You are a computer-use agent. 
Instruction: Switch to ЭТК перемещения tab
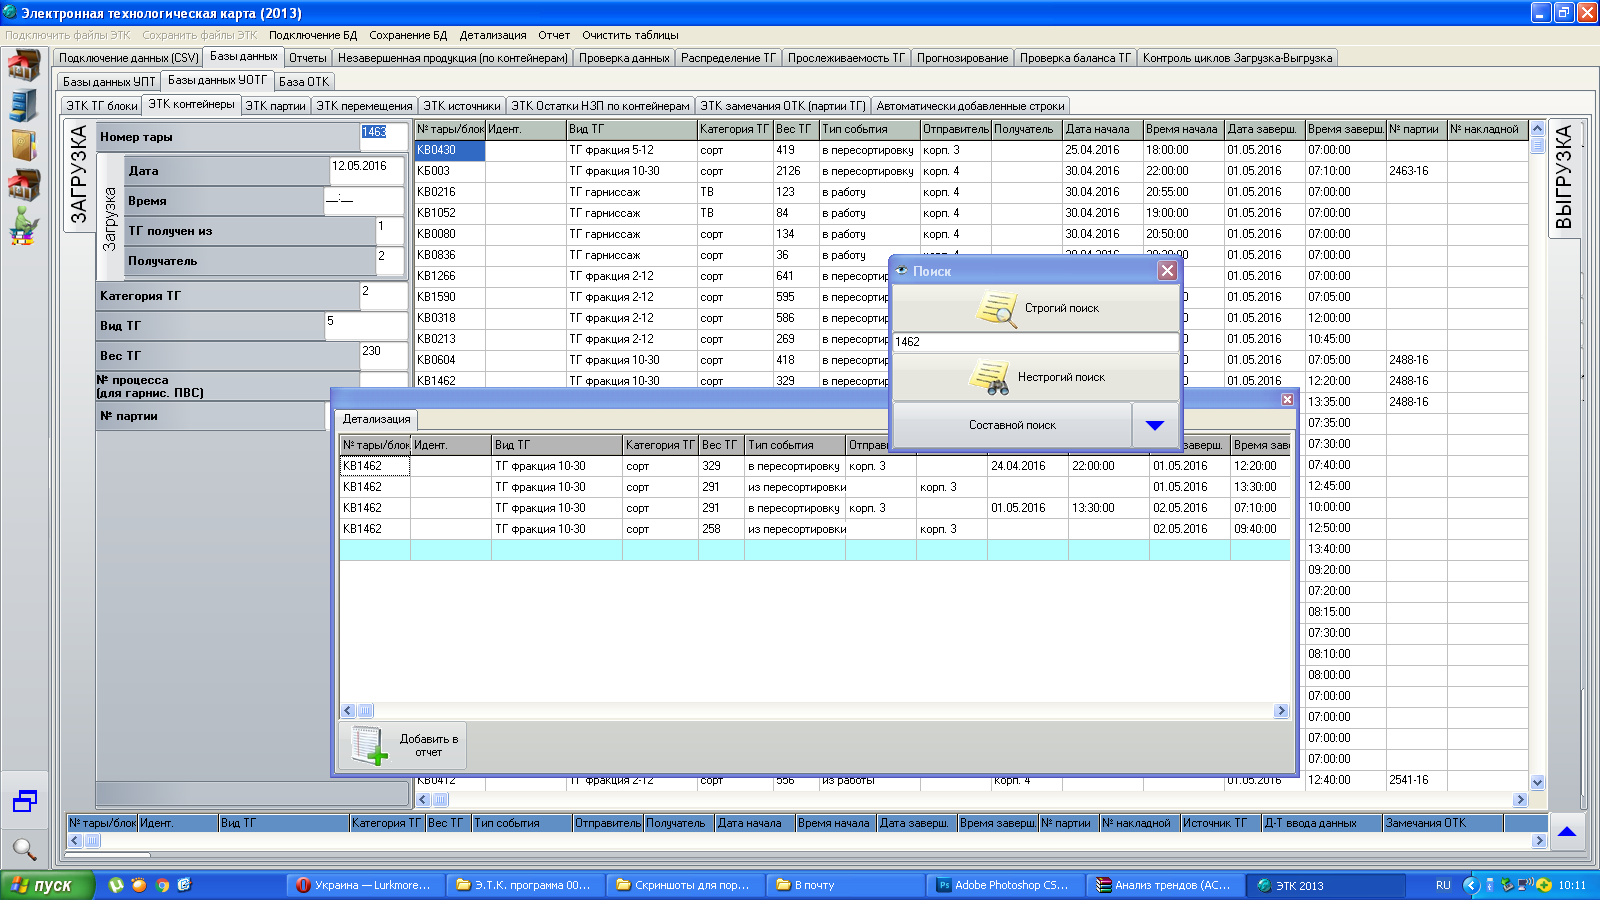point(364,106)
